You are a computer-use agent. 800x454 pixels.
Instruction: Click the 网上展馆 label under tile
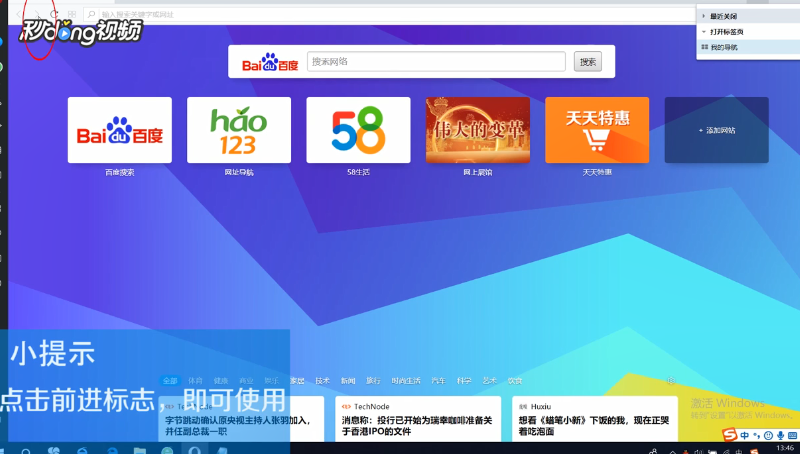point(478,172)
